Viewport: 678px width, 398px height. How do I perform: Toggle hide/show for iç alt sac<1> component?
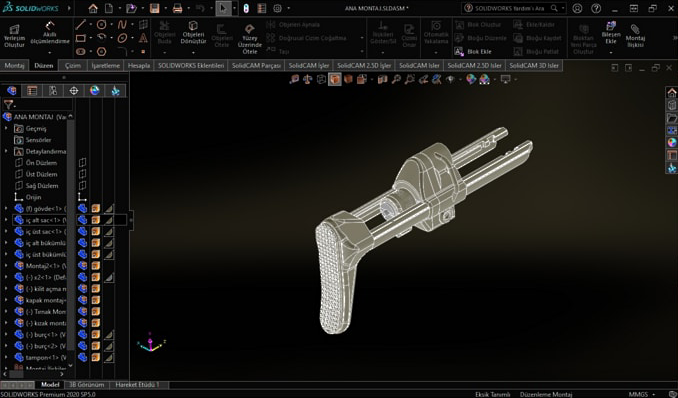click(x=82, y=220)
